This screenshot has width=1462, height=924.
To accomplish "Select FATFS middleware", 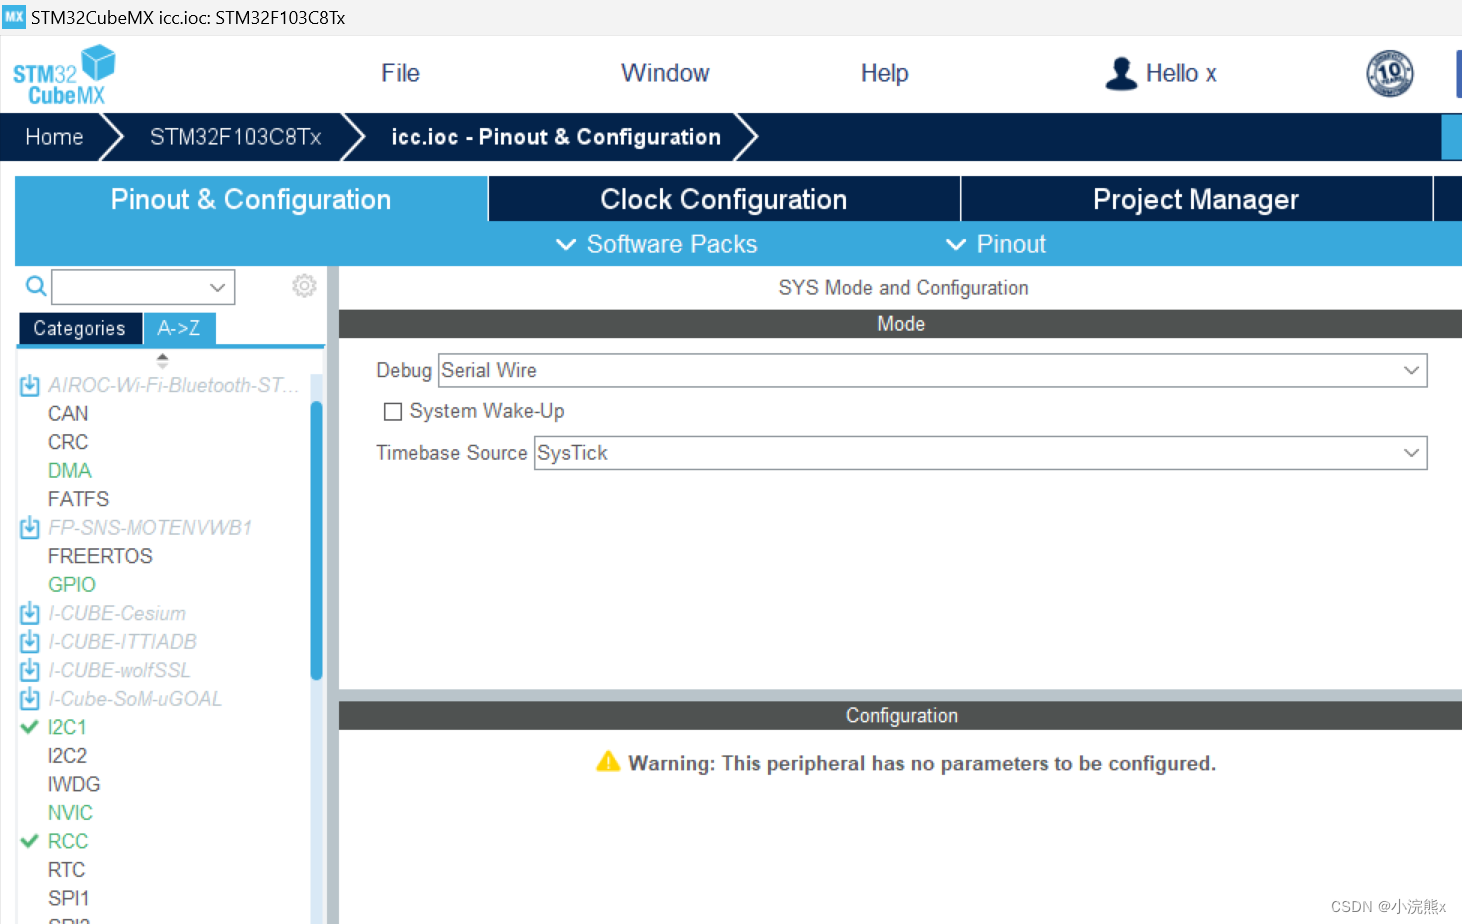I will pos(78,499).
